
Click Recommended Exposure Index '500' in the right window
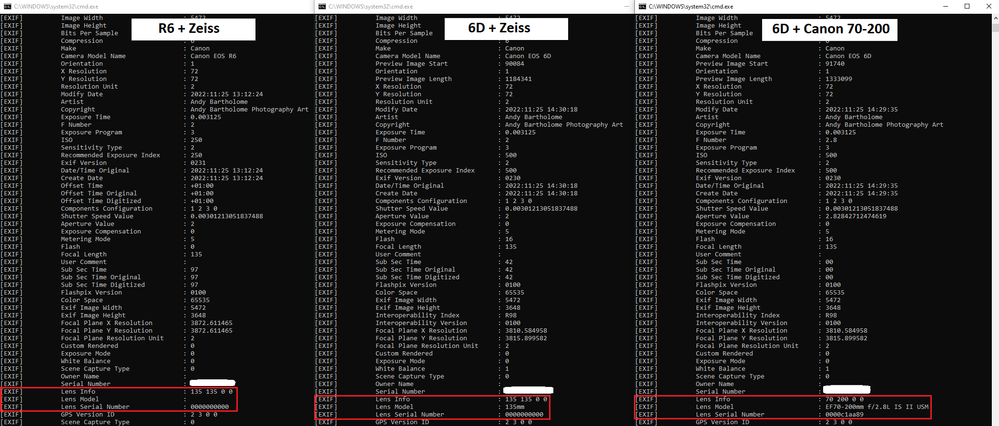click(x=830, y=171)
